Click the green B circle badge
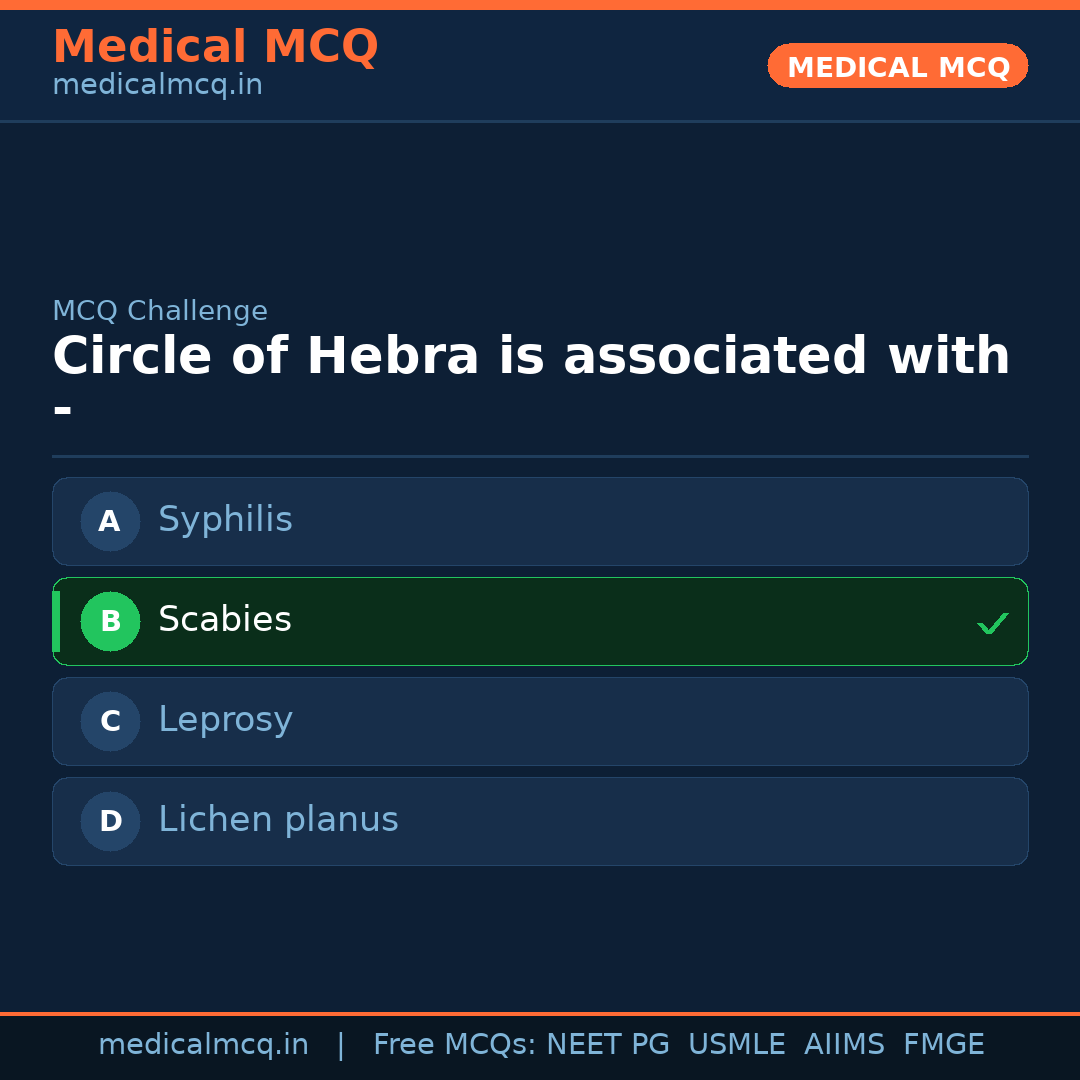Screen dimensions: 1080x1080 point(110,621)
